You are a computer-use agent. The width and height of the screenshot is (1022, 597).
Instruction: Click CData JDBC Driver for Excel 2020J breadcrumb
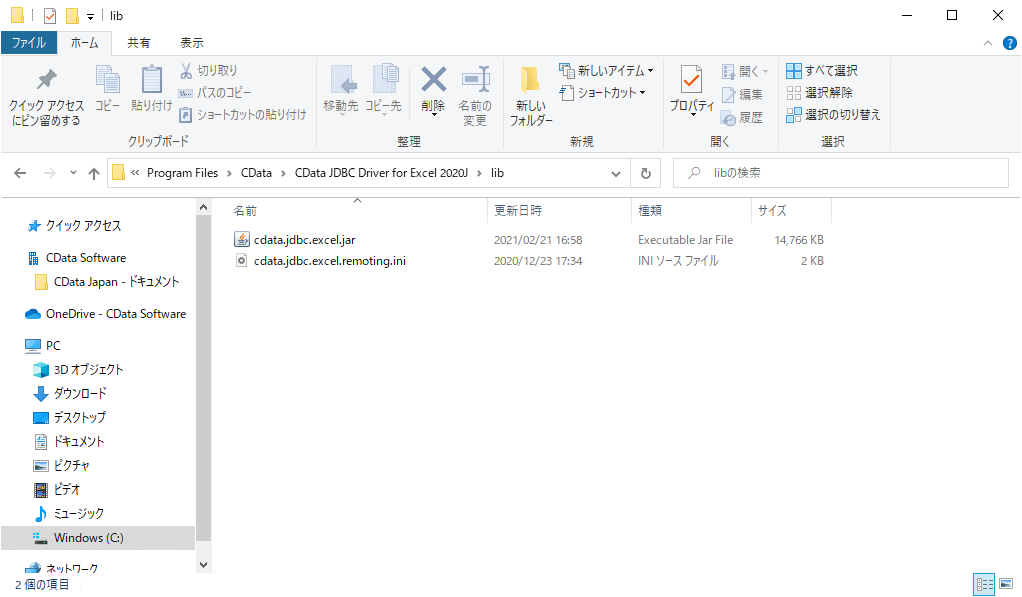pyautogui.click(x=381, y=173)
